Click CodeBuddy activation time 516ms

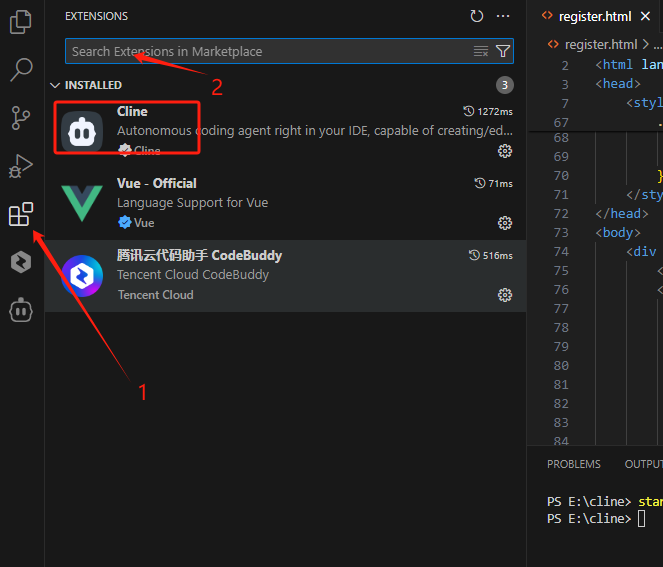click(490, 255)
